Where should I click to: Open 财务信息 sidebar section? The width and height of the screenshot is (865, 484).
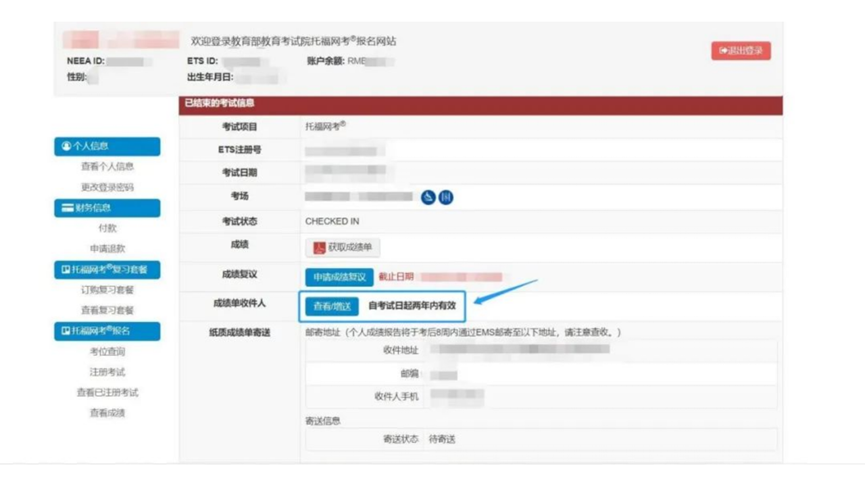tap(107, 208)
